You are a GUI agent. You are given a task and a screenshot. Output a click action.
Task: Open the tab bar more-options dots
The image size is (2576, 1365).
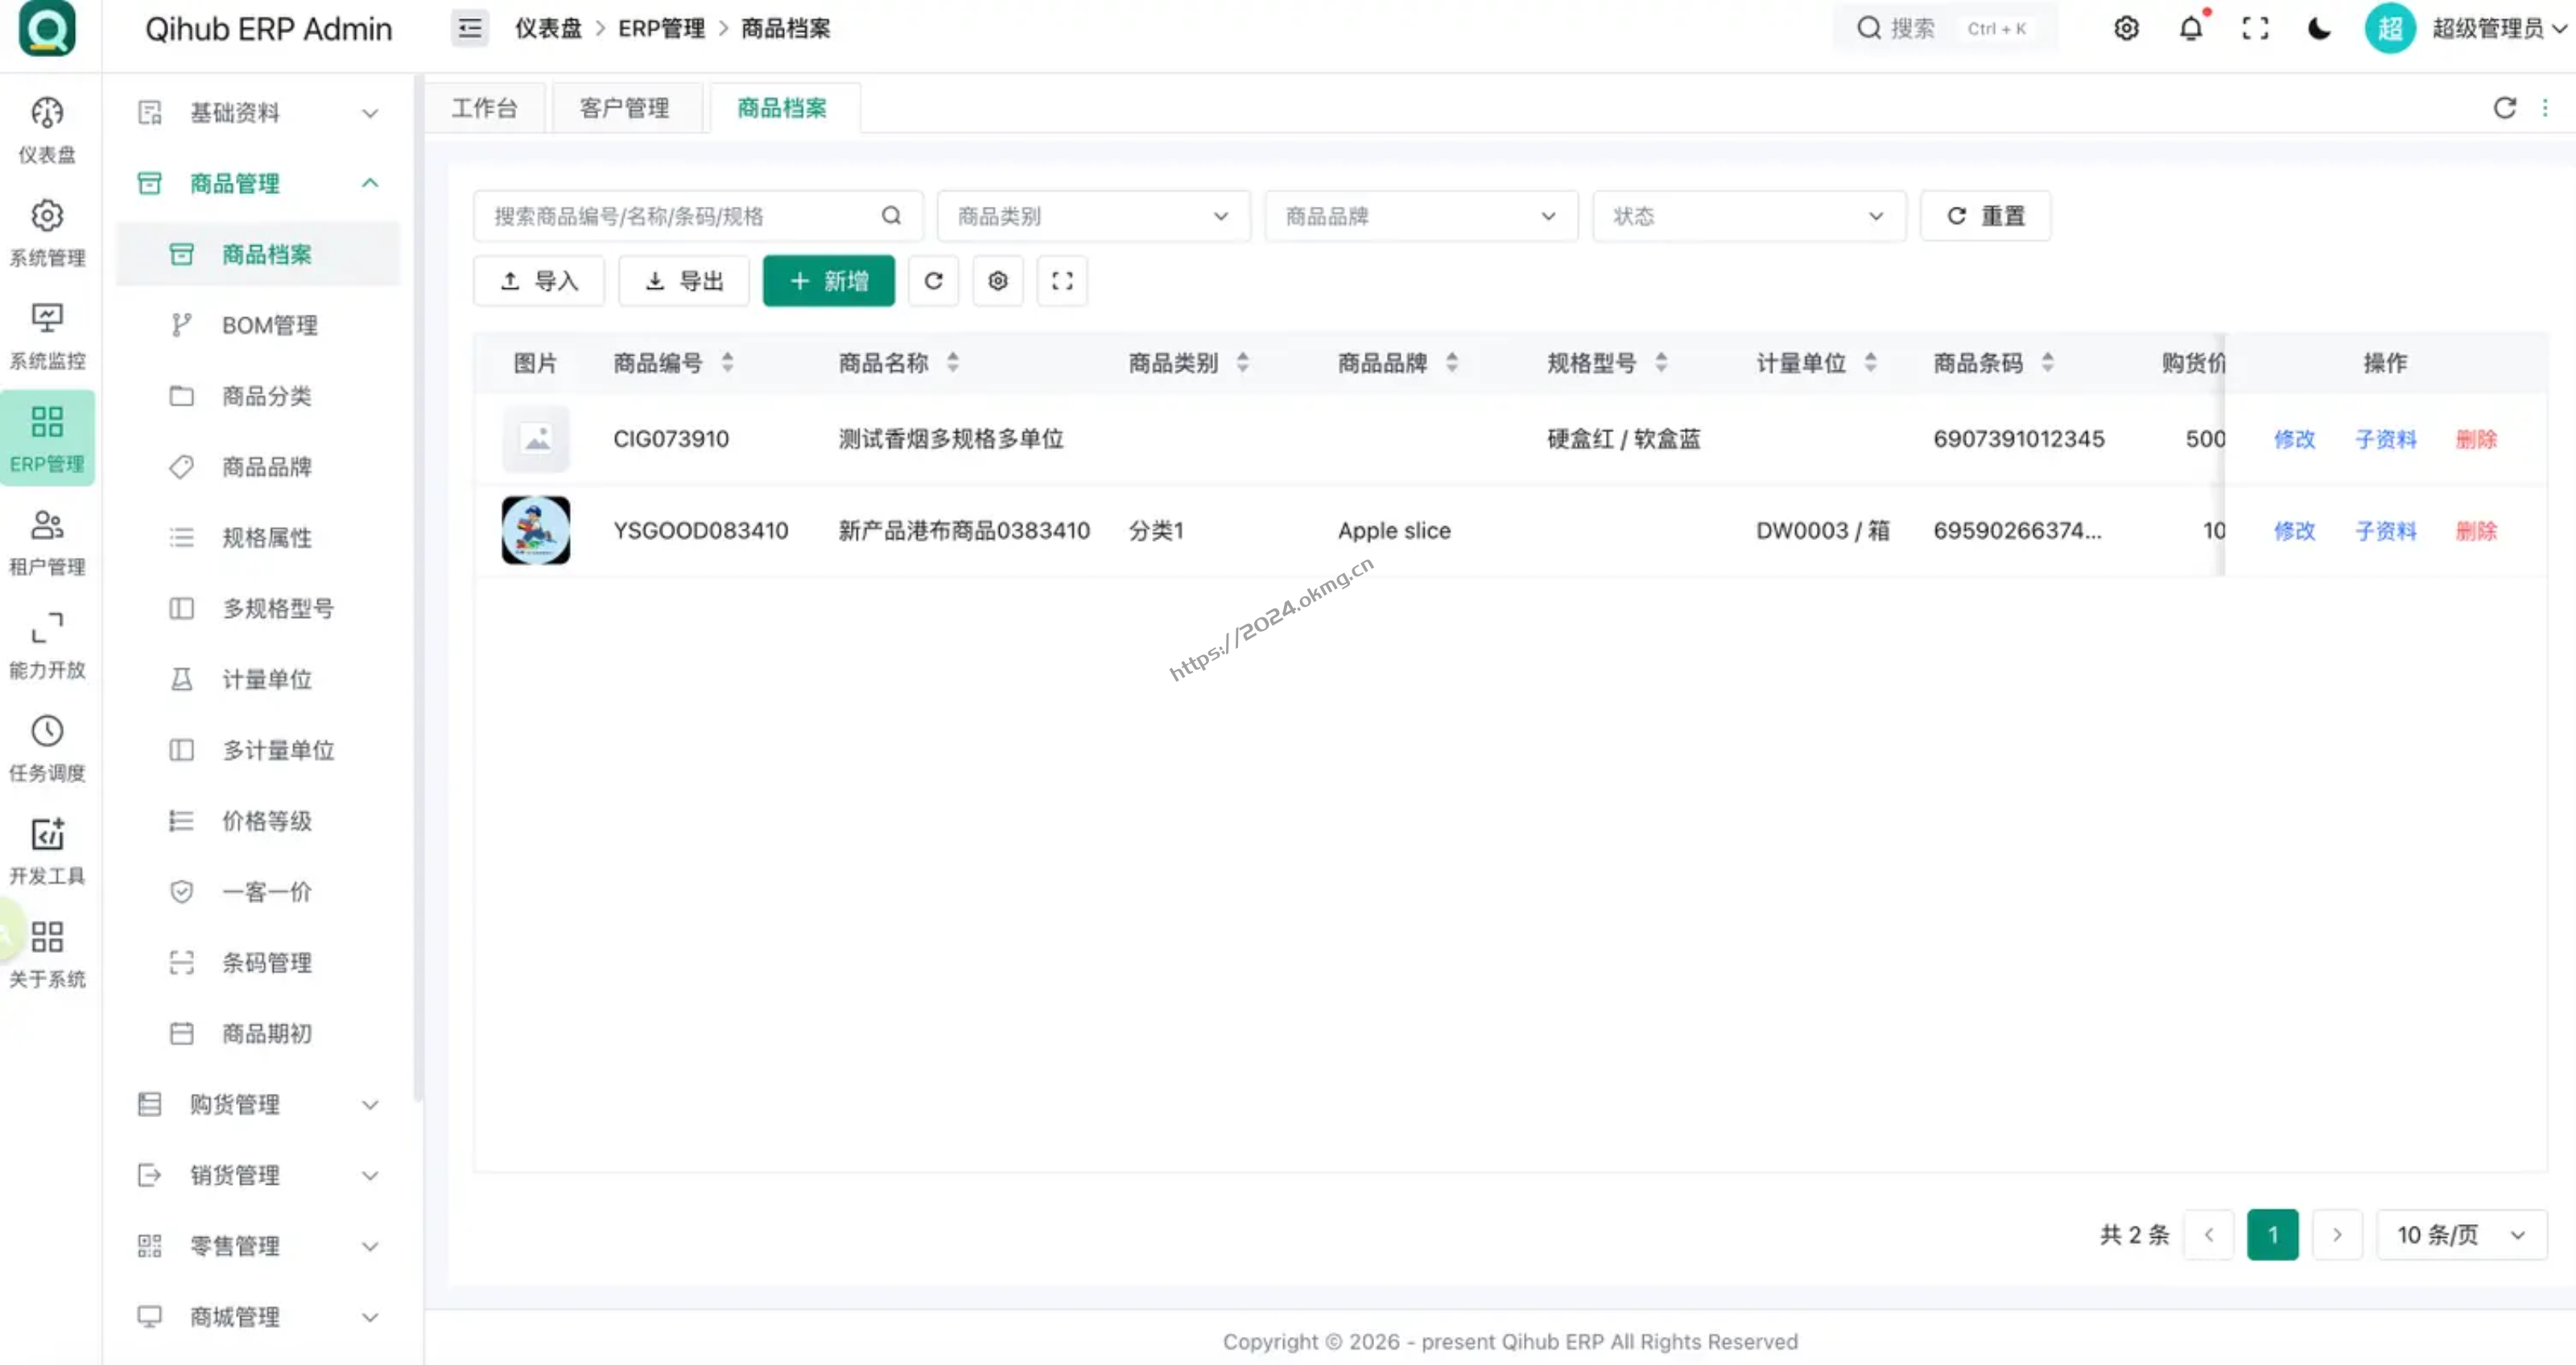click(2545, 108)
